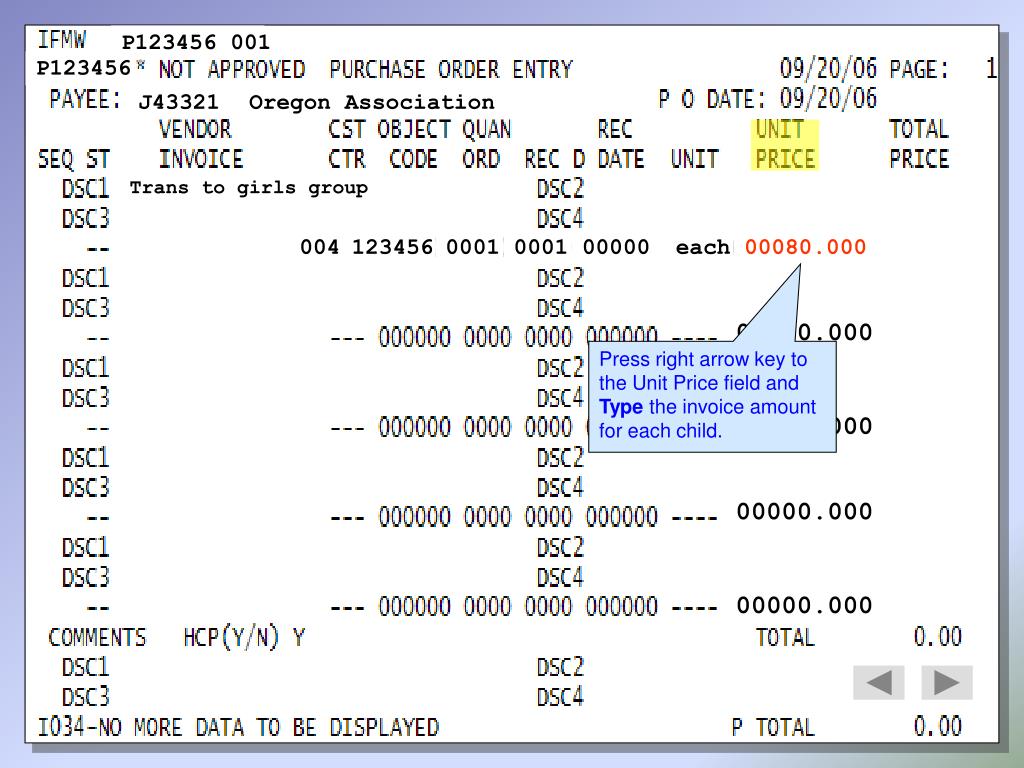Click the PURCHASE ORDER ENTRY title
This screenshot has width=1024, height=768.
click(x=451, y=69)
